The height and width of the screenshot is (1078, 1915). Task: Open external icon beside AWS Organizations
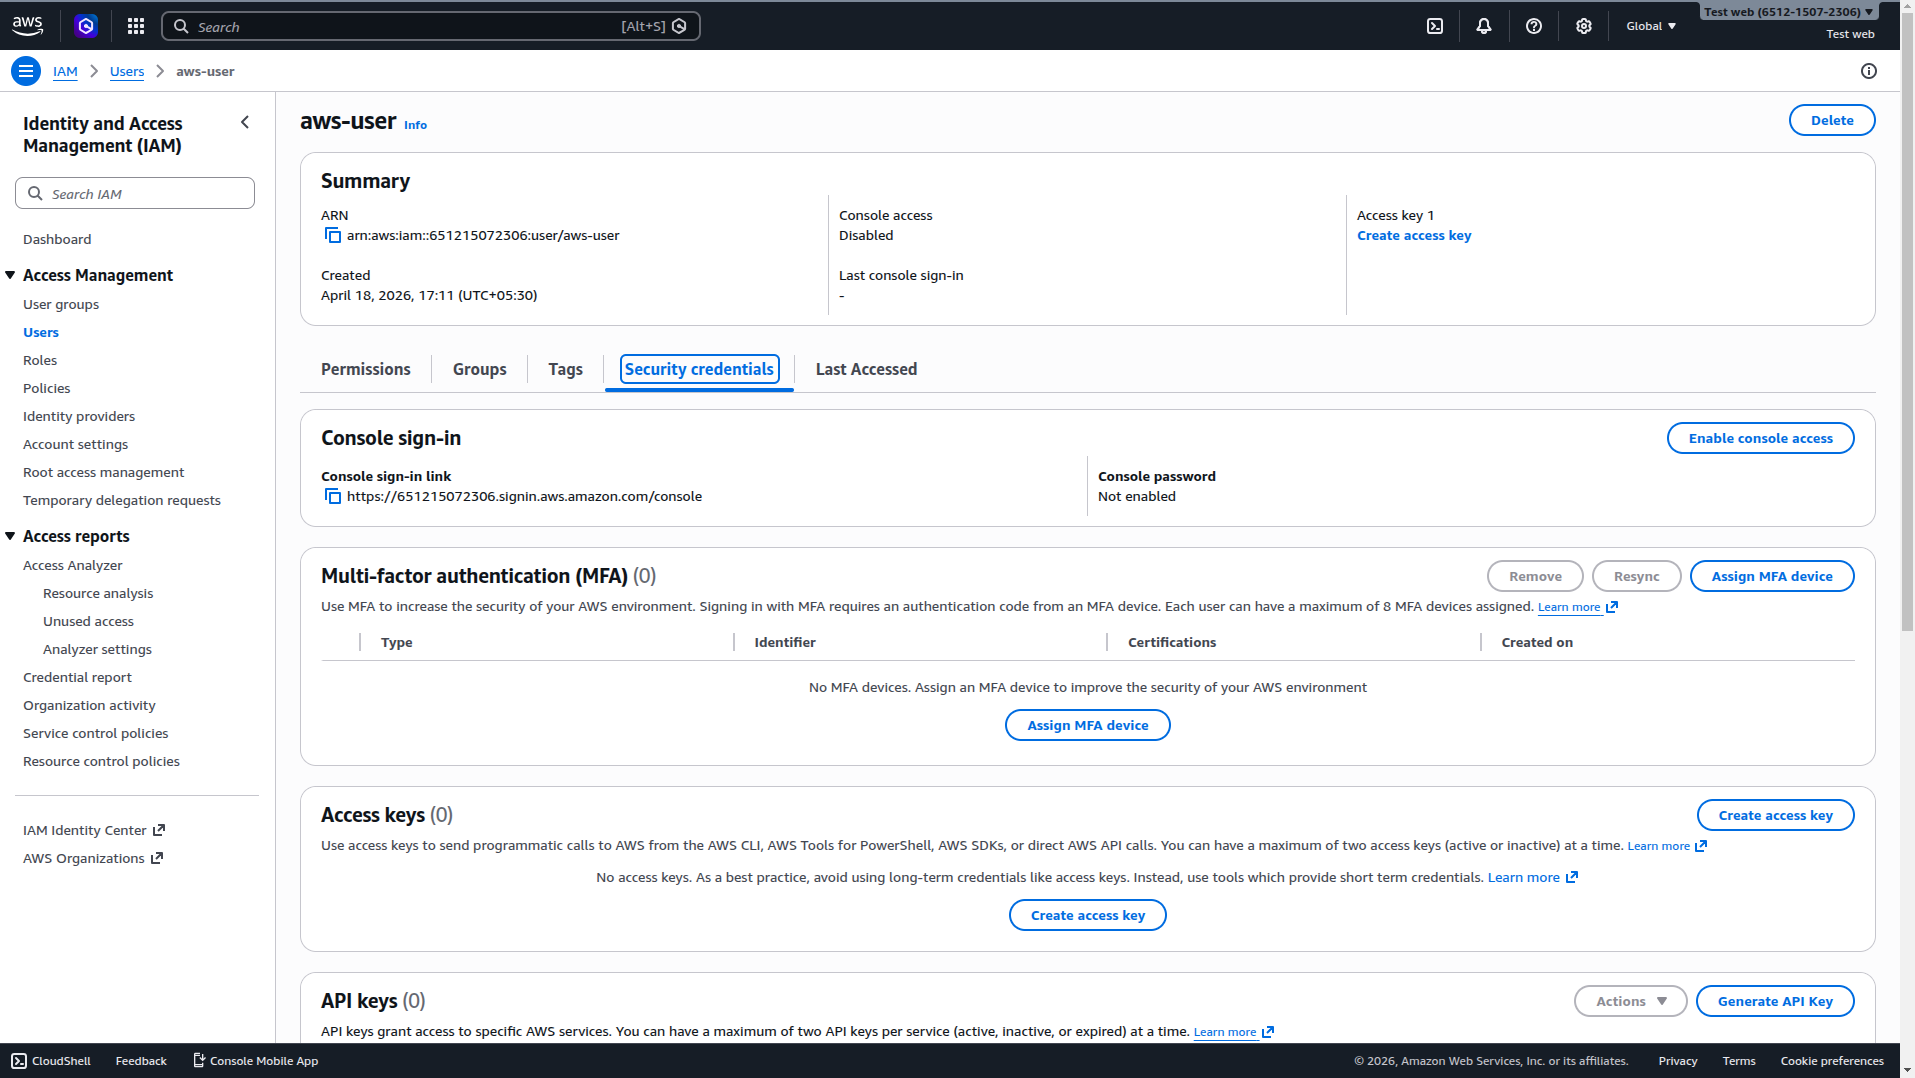coord(157,858)
